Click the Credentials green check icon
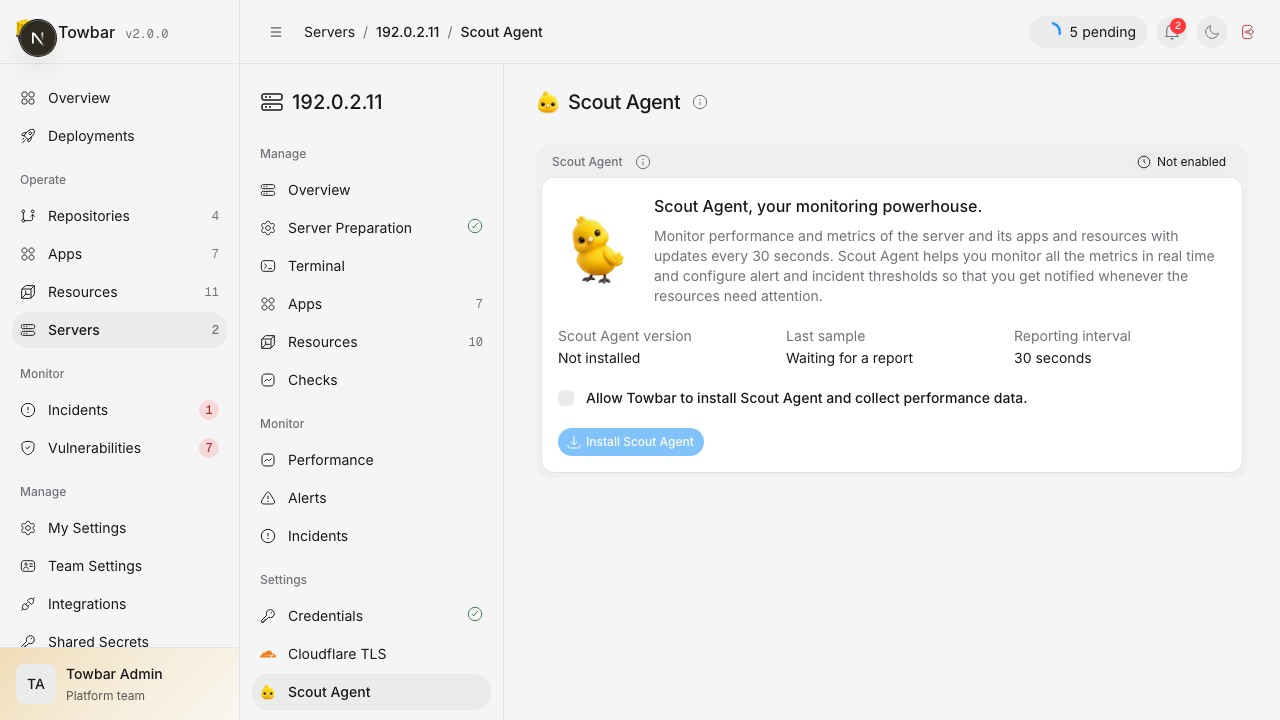 pos(475,614)
